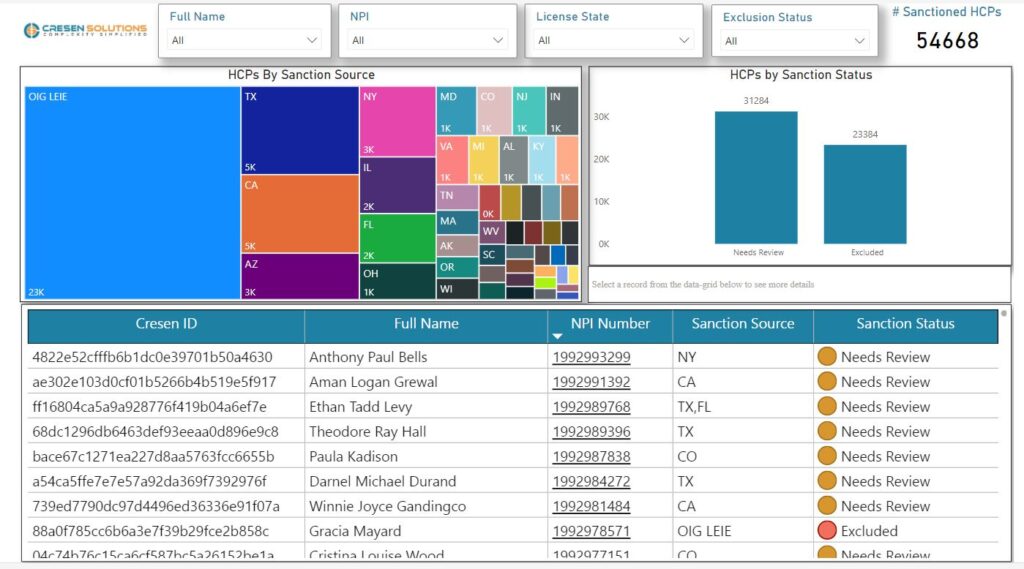1024x569 pixels.
Task: Click red Excluded status icon for Gracia Mayard
Action: tap(827, 531)
